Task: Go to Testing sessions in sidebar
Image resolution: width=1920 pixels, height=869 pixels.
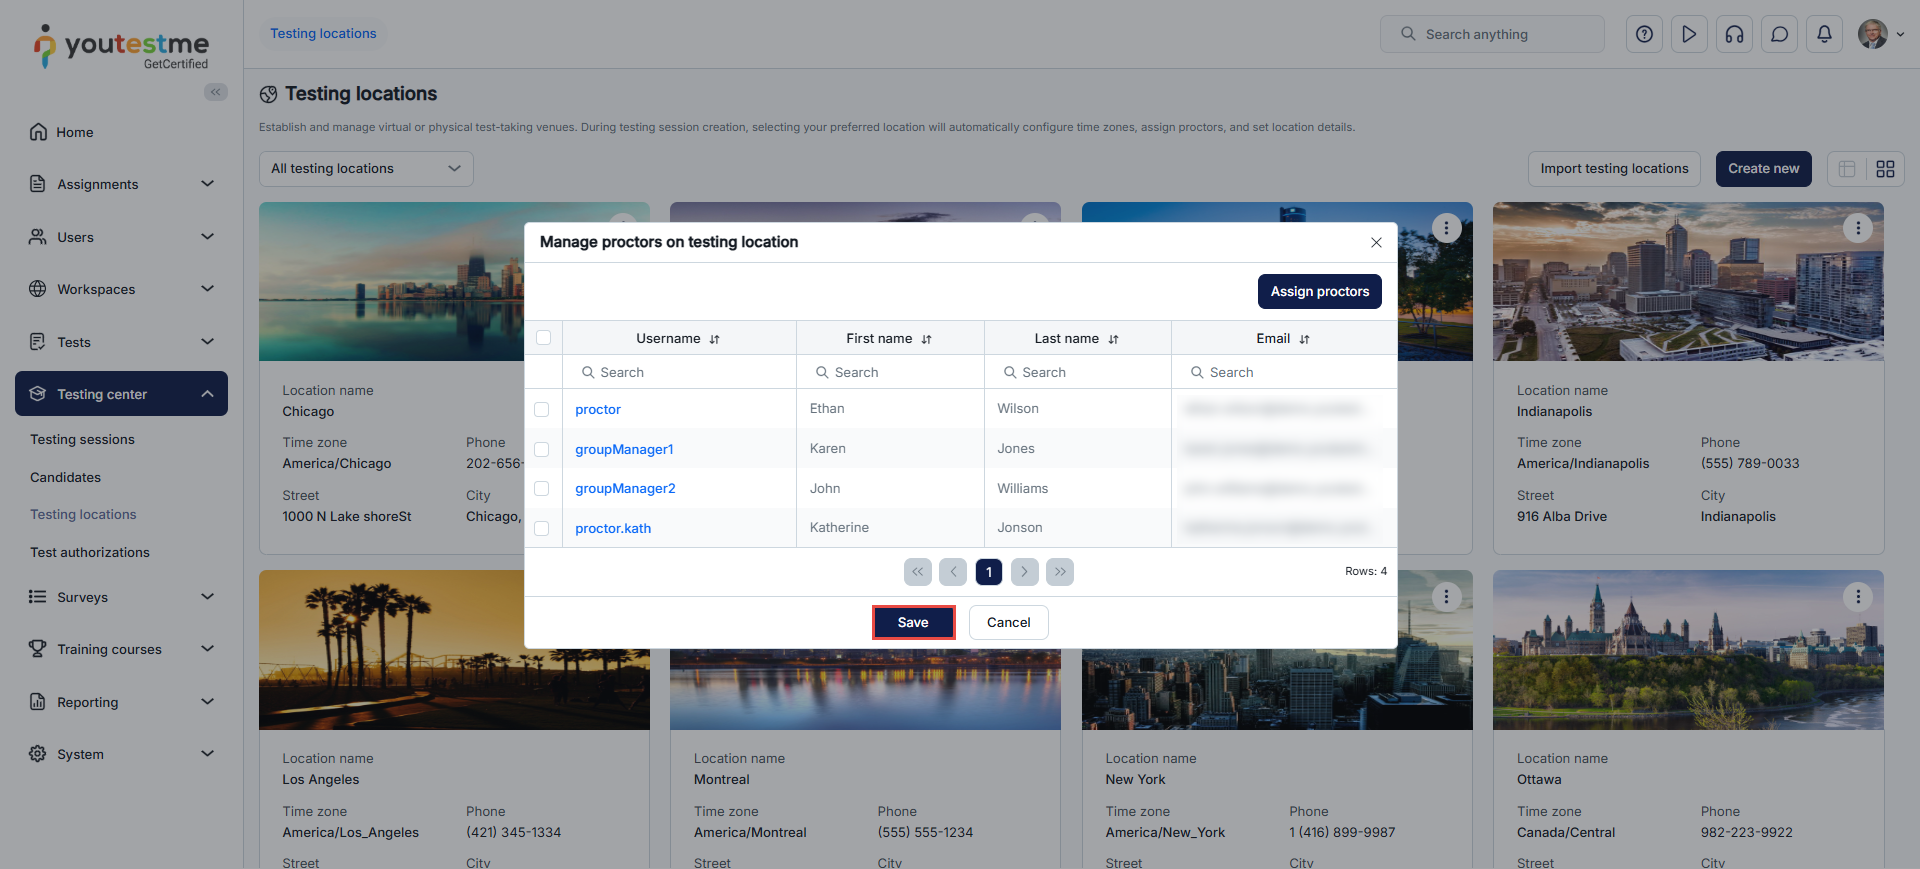Action: point(82,439)
